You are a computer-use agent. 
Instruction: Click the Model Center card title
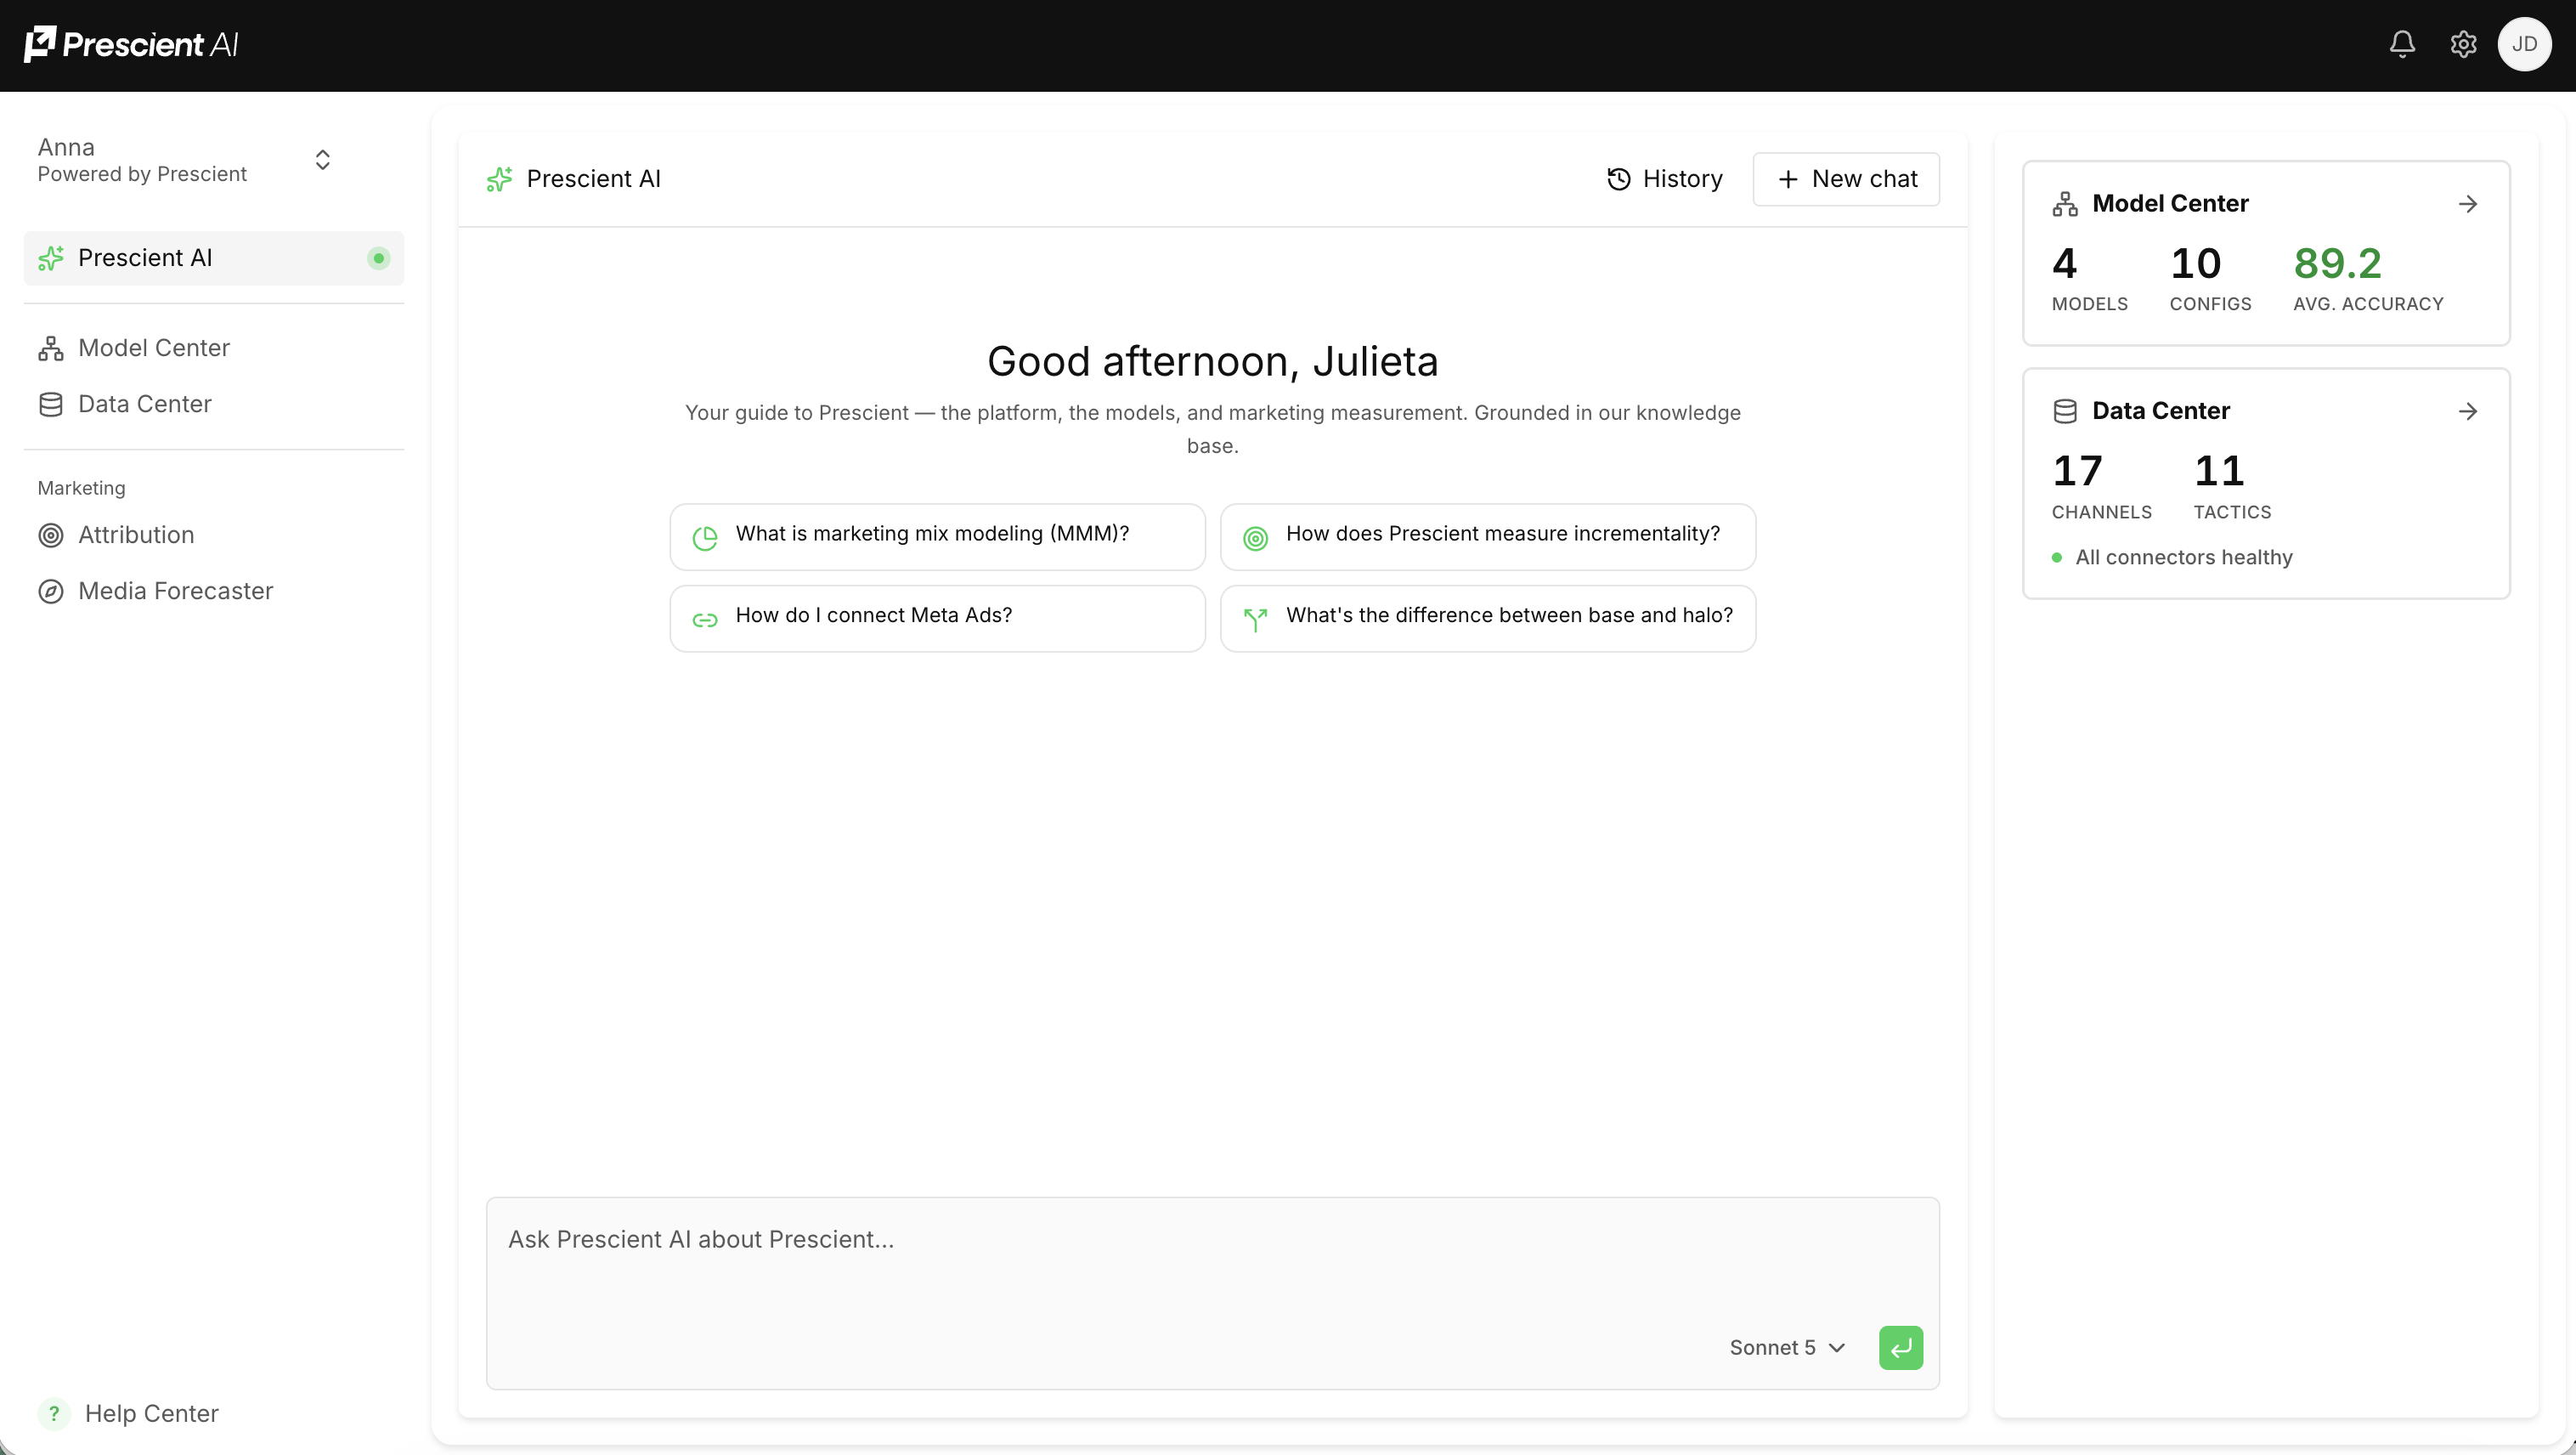coord(2170,204)
